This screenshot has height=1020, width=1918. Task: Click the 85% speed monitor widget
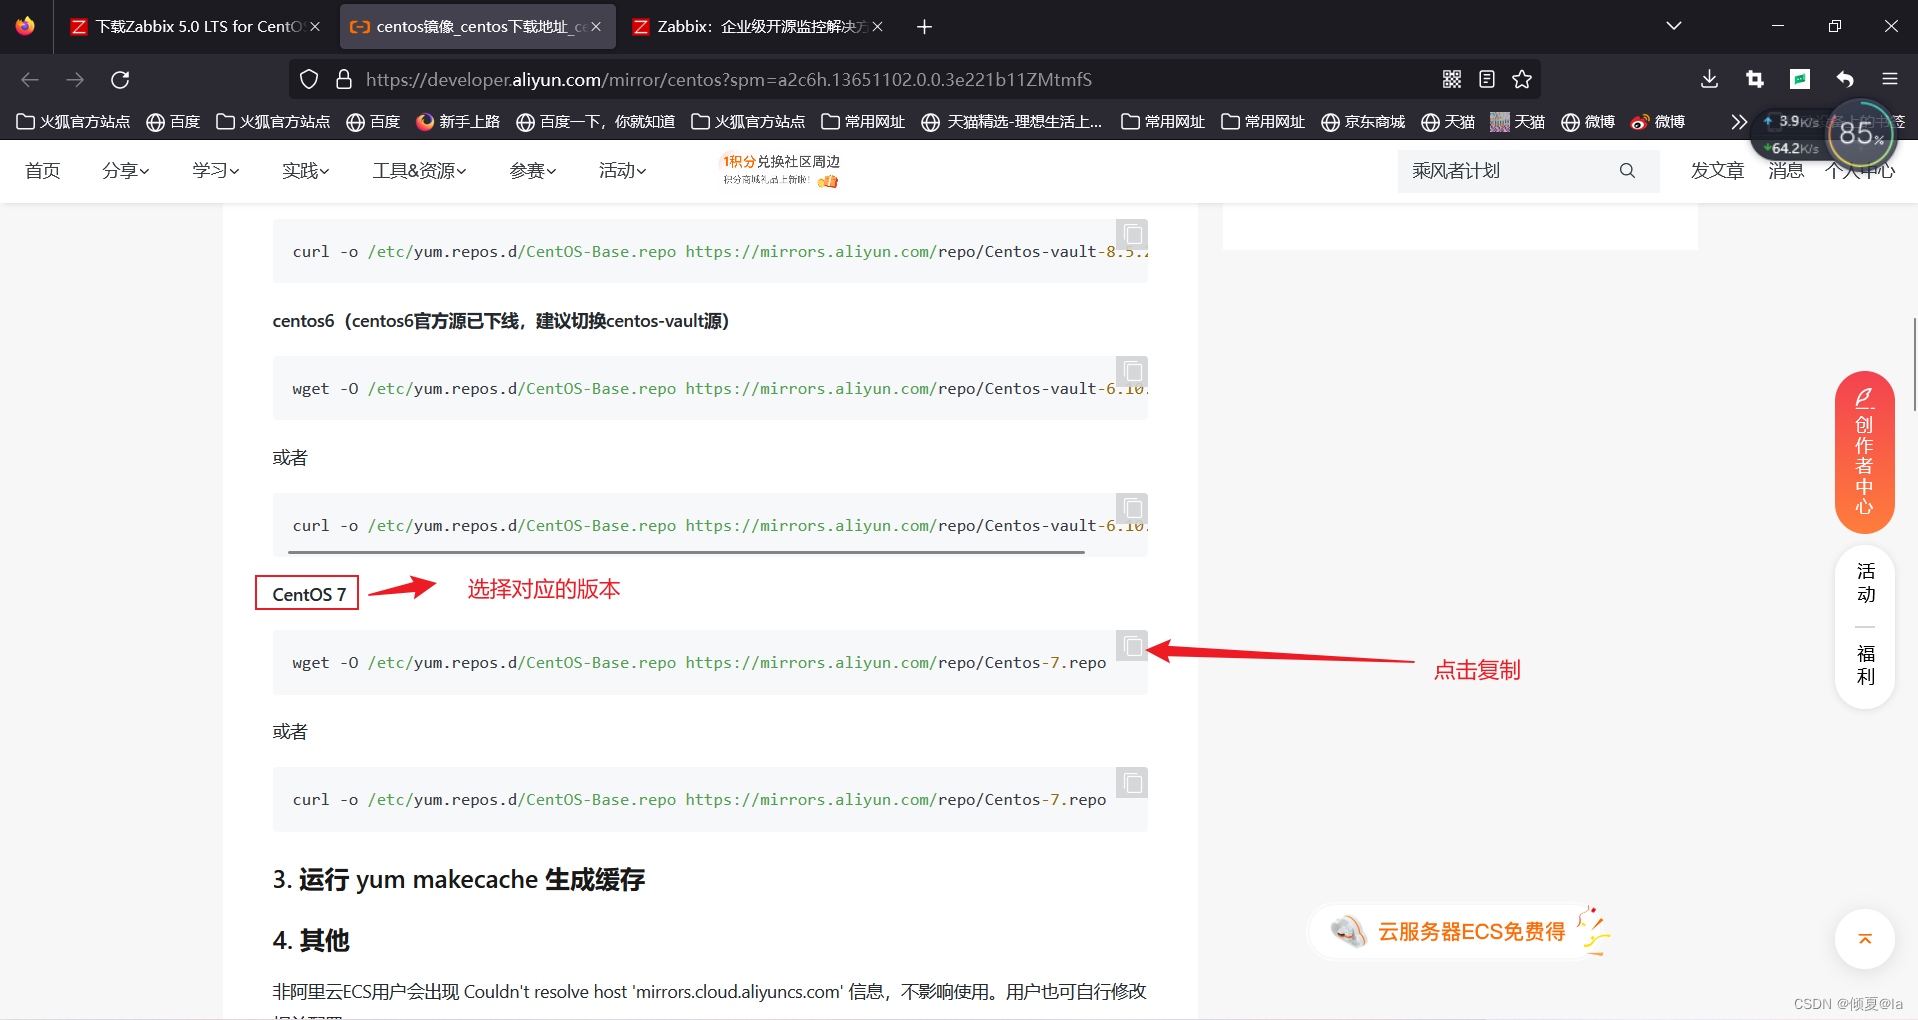pos(1861,133)
